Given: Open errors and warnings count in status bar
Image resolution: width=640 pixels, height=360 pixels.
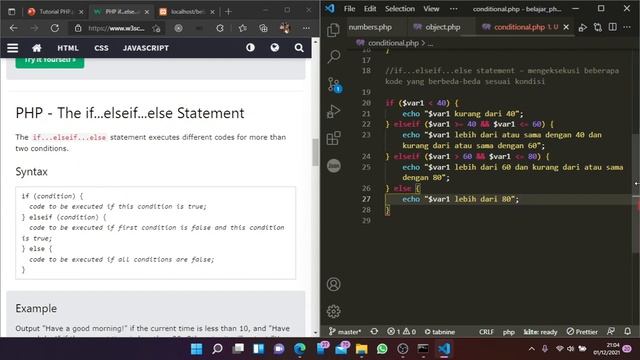Looking at the screenshot, I should tap(401, 331).
